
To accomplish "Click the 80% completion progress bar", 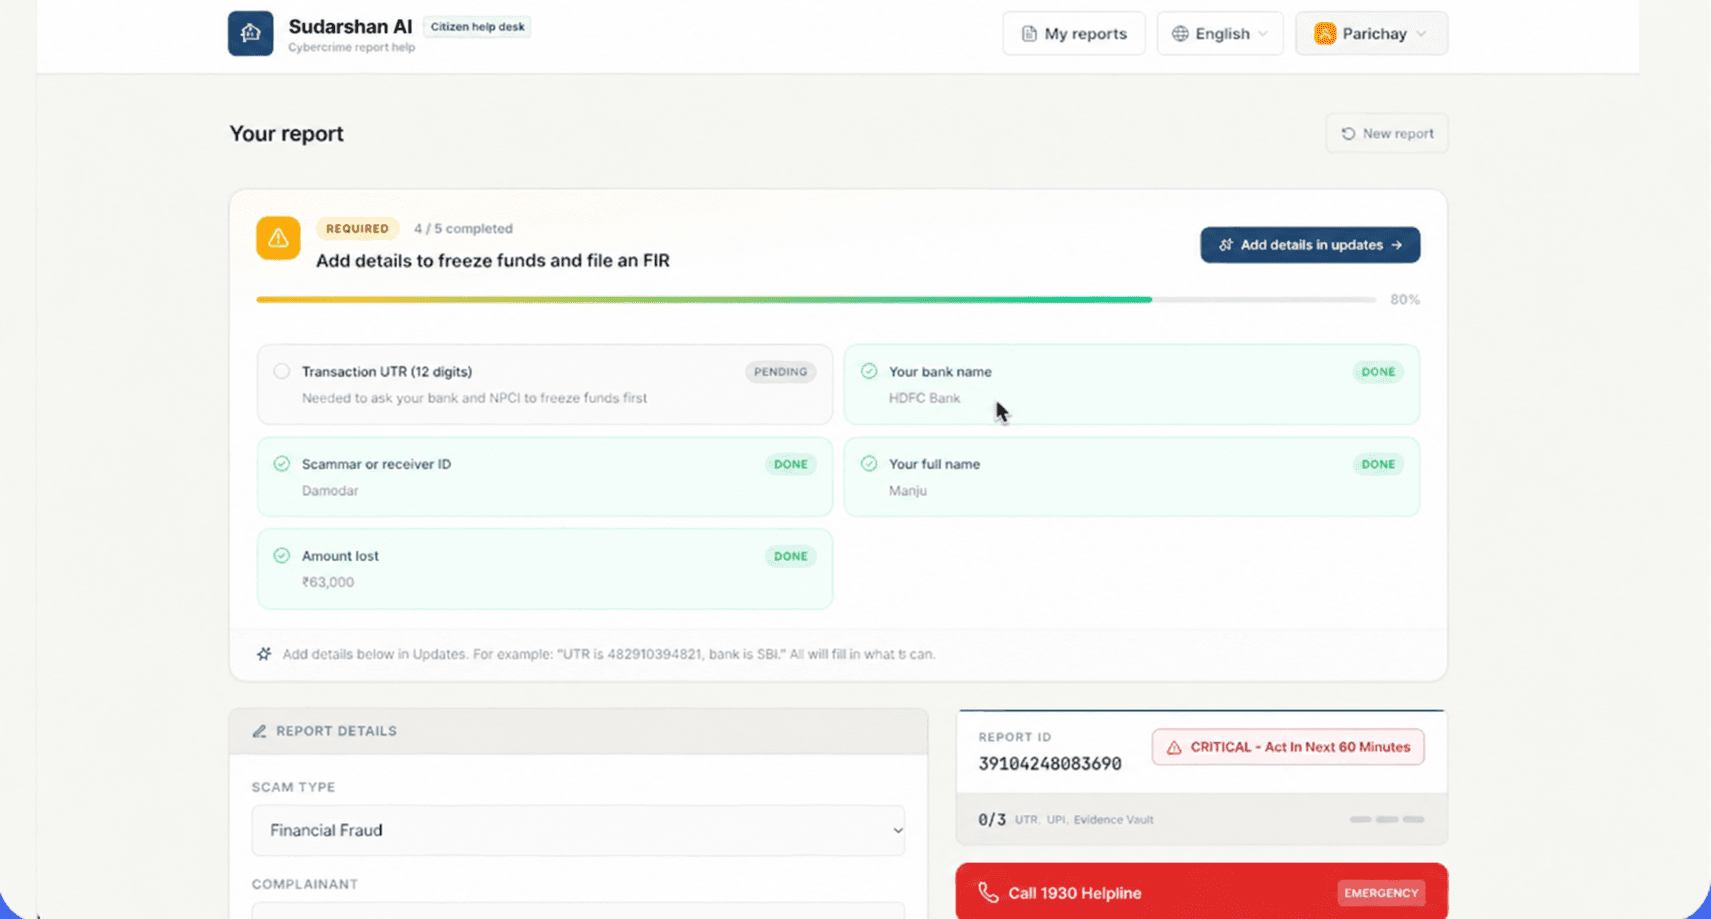I will [816, 299].
